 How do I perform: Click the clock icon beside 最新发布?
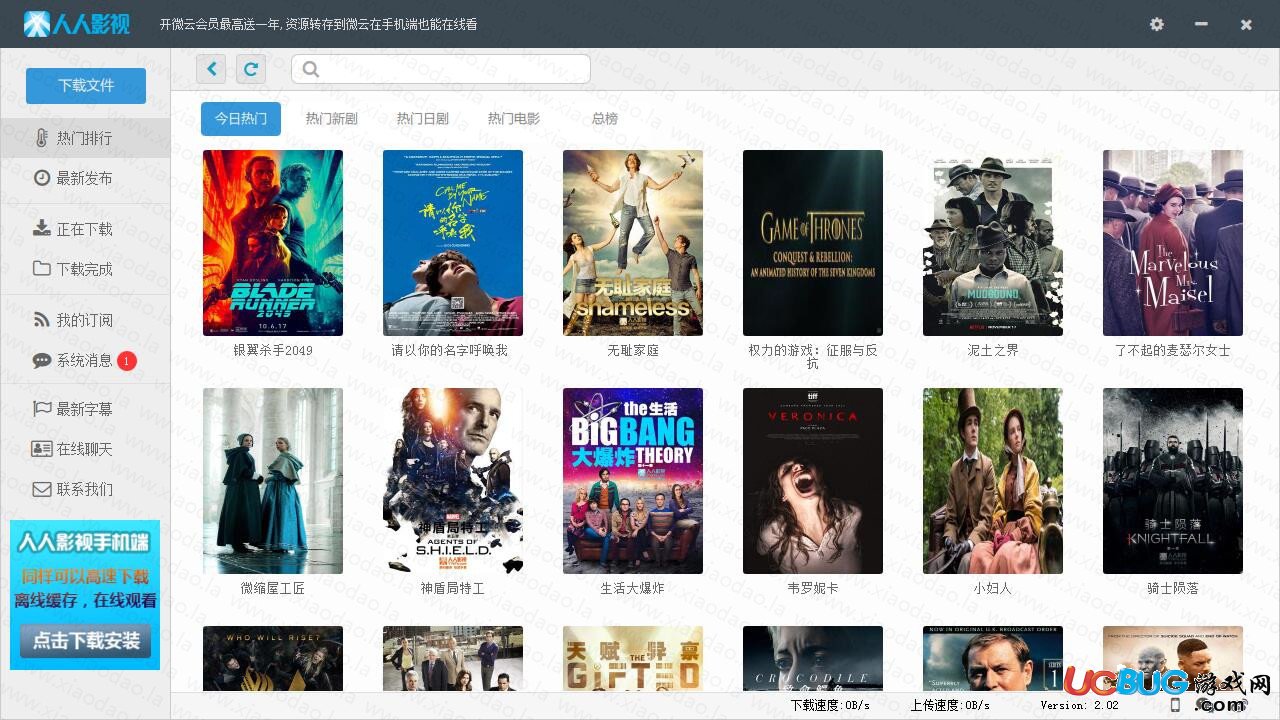pyautogui.click(x=42, y=178)
